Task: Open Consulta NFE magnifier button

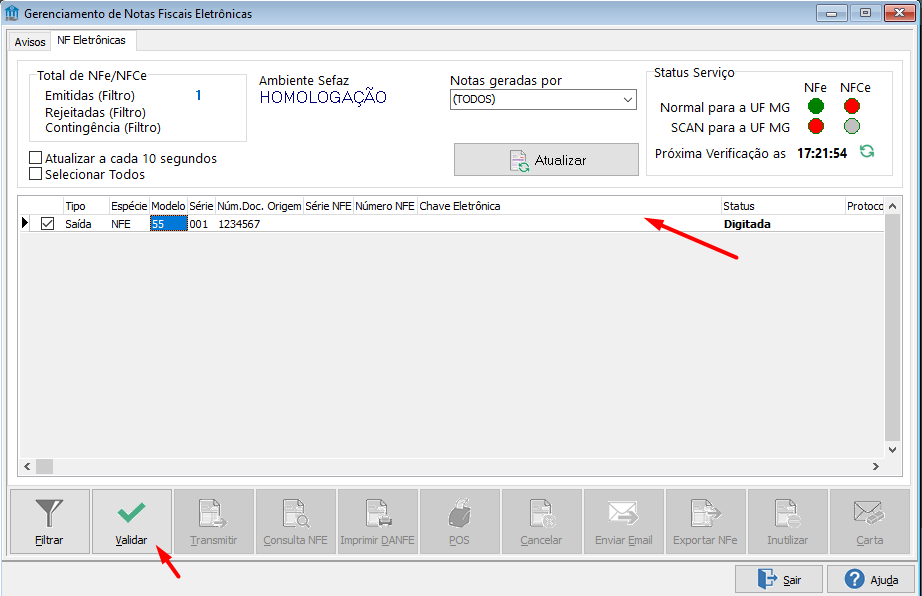Action: [296, 521]
